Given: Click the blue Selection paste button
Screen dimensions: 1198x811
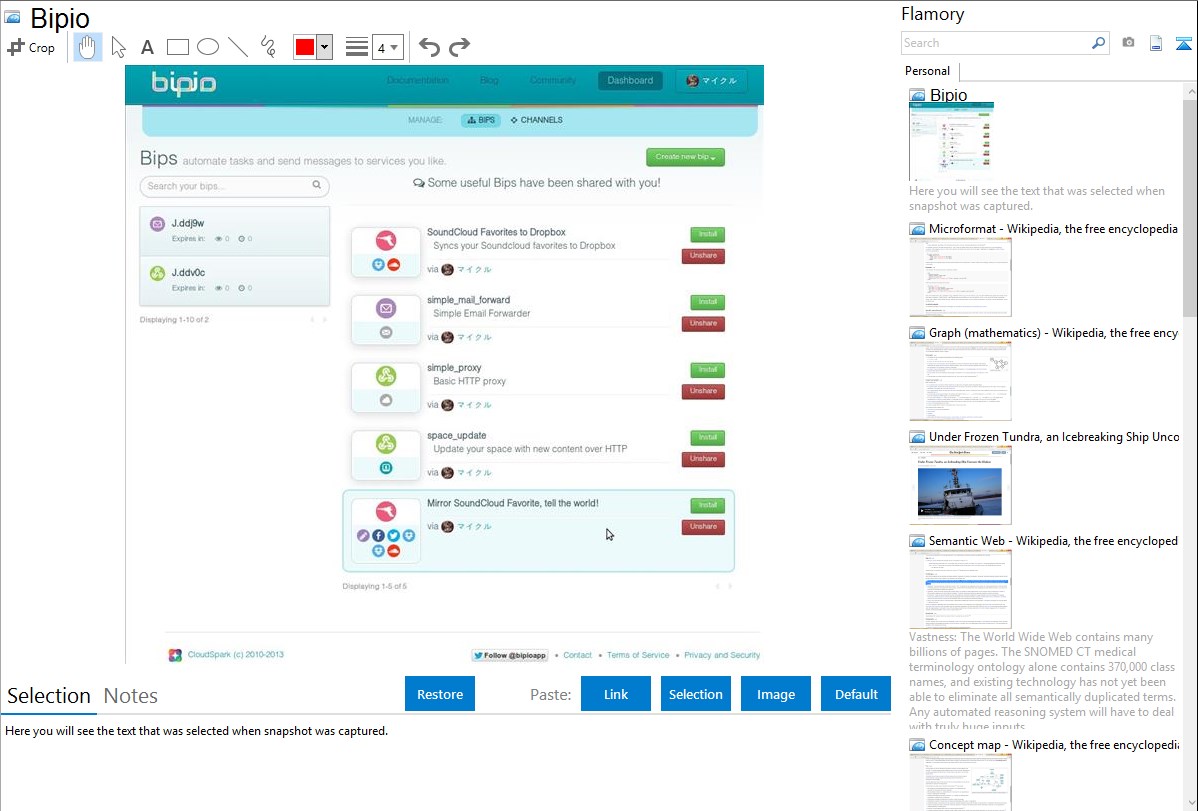Looking at the screenshot, I should [x=695, y=694].
